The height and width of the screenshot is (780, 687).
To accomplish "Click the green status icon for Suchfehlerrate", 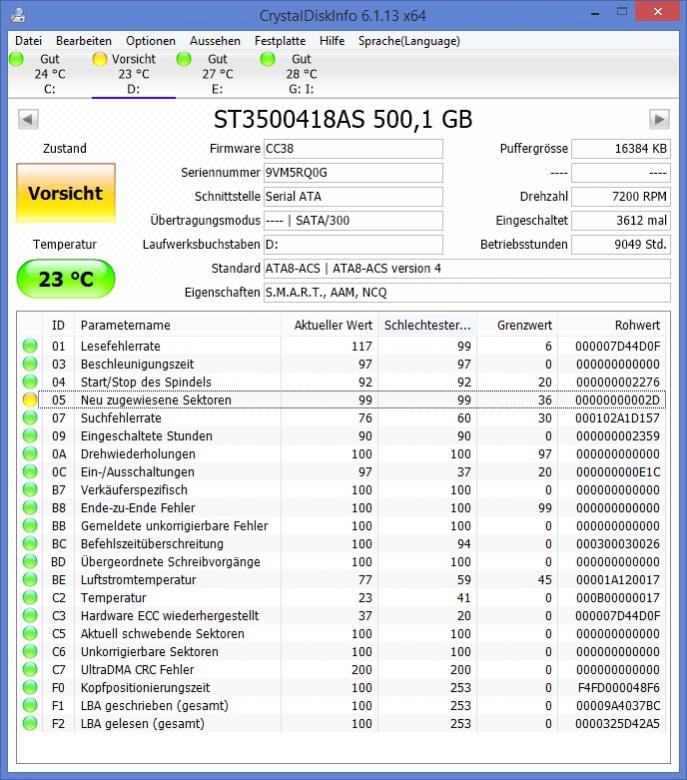I will pyautogui.click(x=30, y=417).
